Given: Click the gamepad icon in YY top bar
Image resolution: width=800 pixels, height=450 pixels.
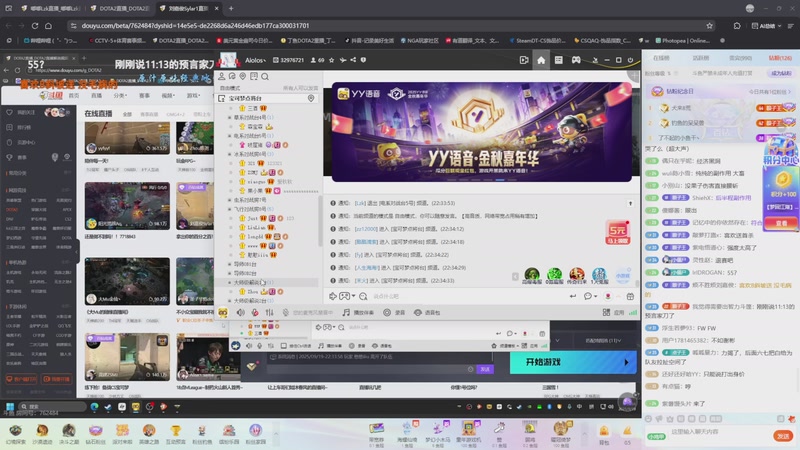Looking at the screenshot, I should click(x=576, y=60).
